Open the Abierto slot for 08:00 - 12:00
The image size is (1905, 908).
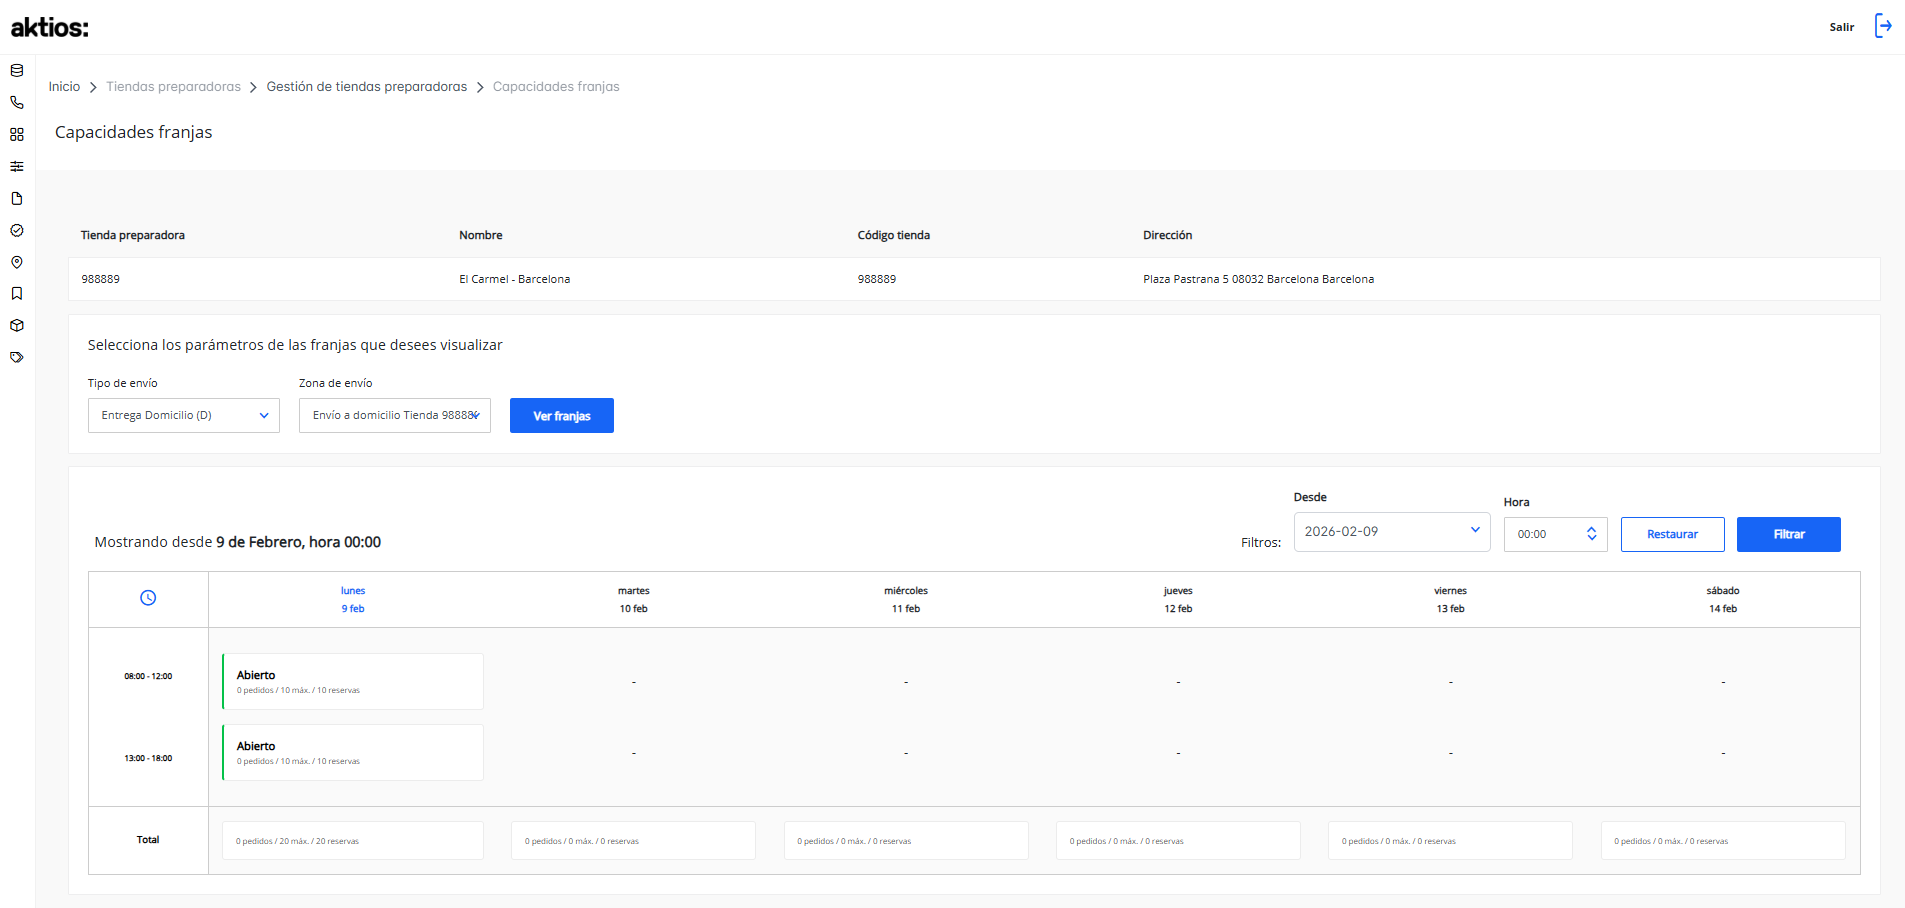[x=353, y=682]
